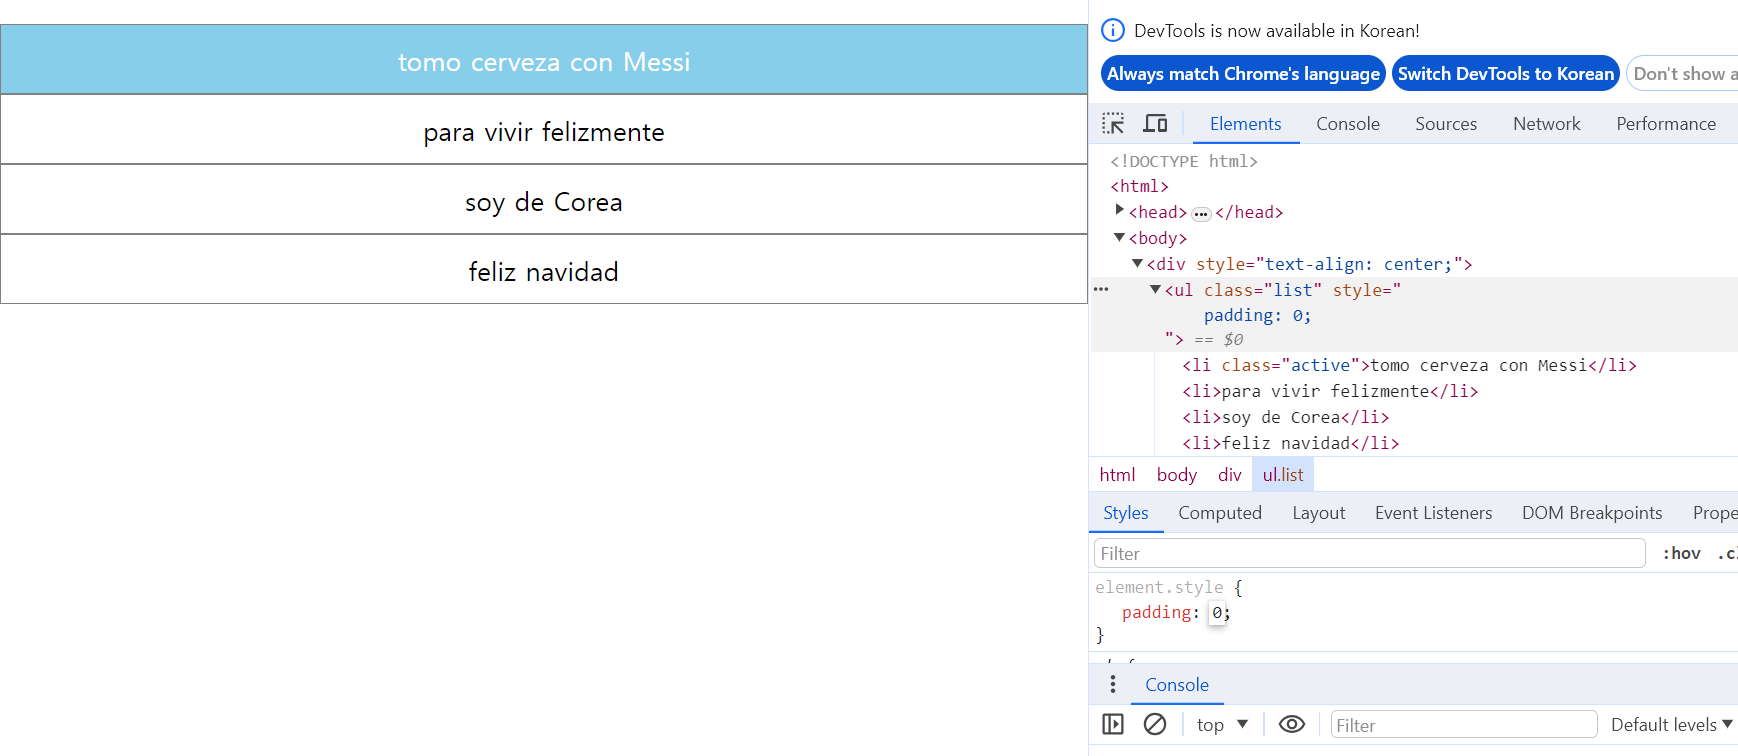Click the element.style selector text
The width and height of the screenshot is (1738, 756).
pos(1159,587)
